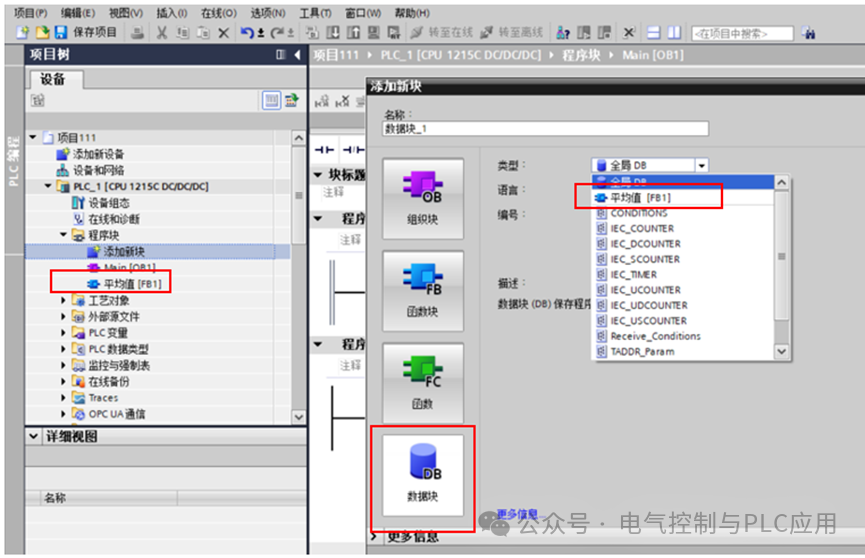Click the Redo arrow icon
The image size is (865, 558).
pyautogui.click(x=277, y=33)
